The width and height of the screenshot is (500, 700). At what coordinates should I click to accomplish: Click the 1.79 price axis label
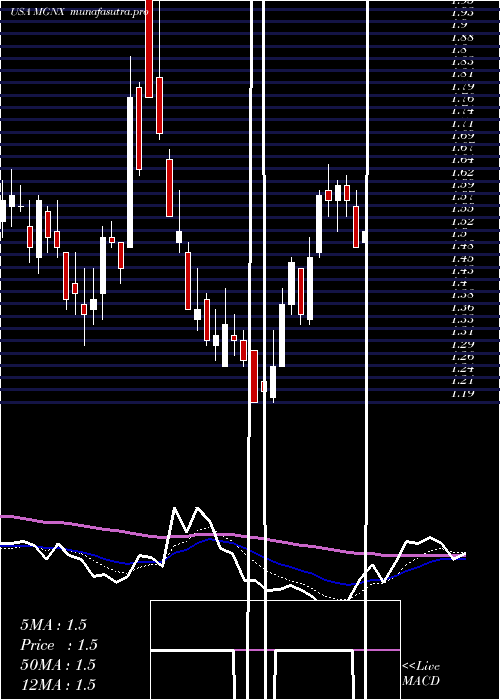(462, 86)
